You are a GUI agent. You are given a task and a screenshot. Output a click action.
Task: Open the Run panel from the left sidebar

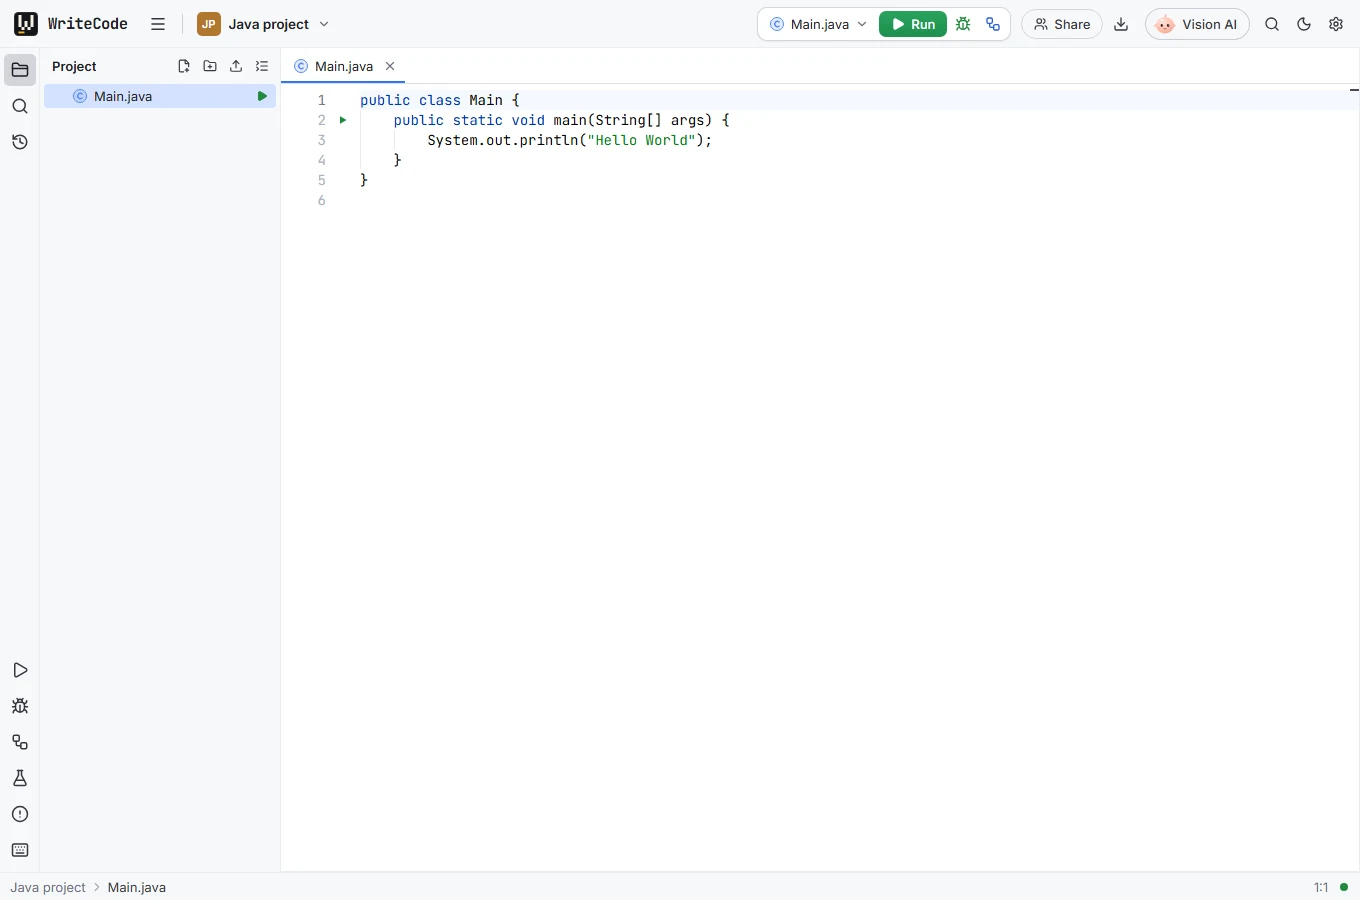point(20,670)
